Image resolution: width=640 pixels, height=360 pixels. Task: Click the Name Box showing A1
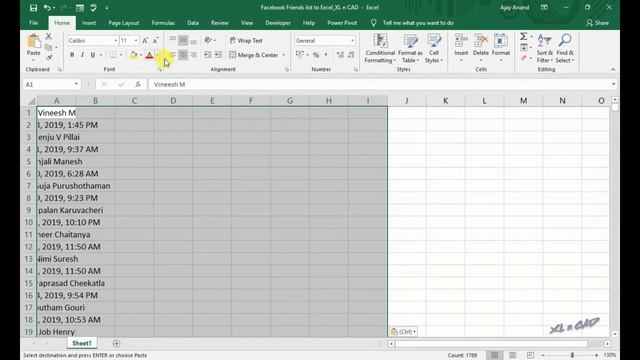pos(51,84)
